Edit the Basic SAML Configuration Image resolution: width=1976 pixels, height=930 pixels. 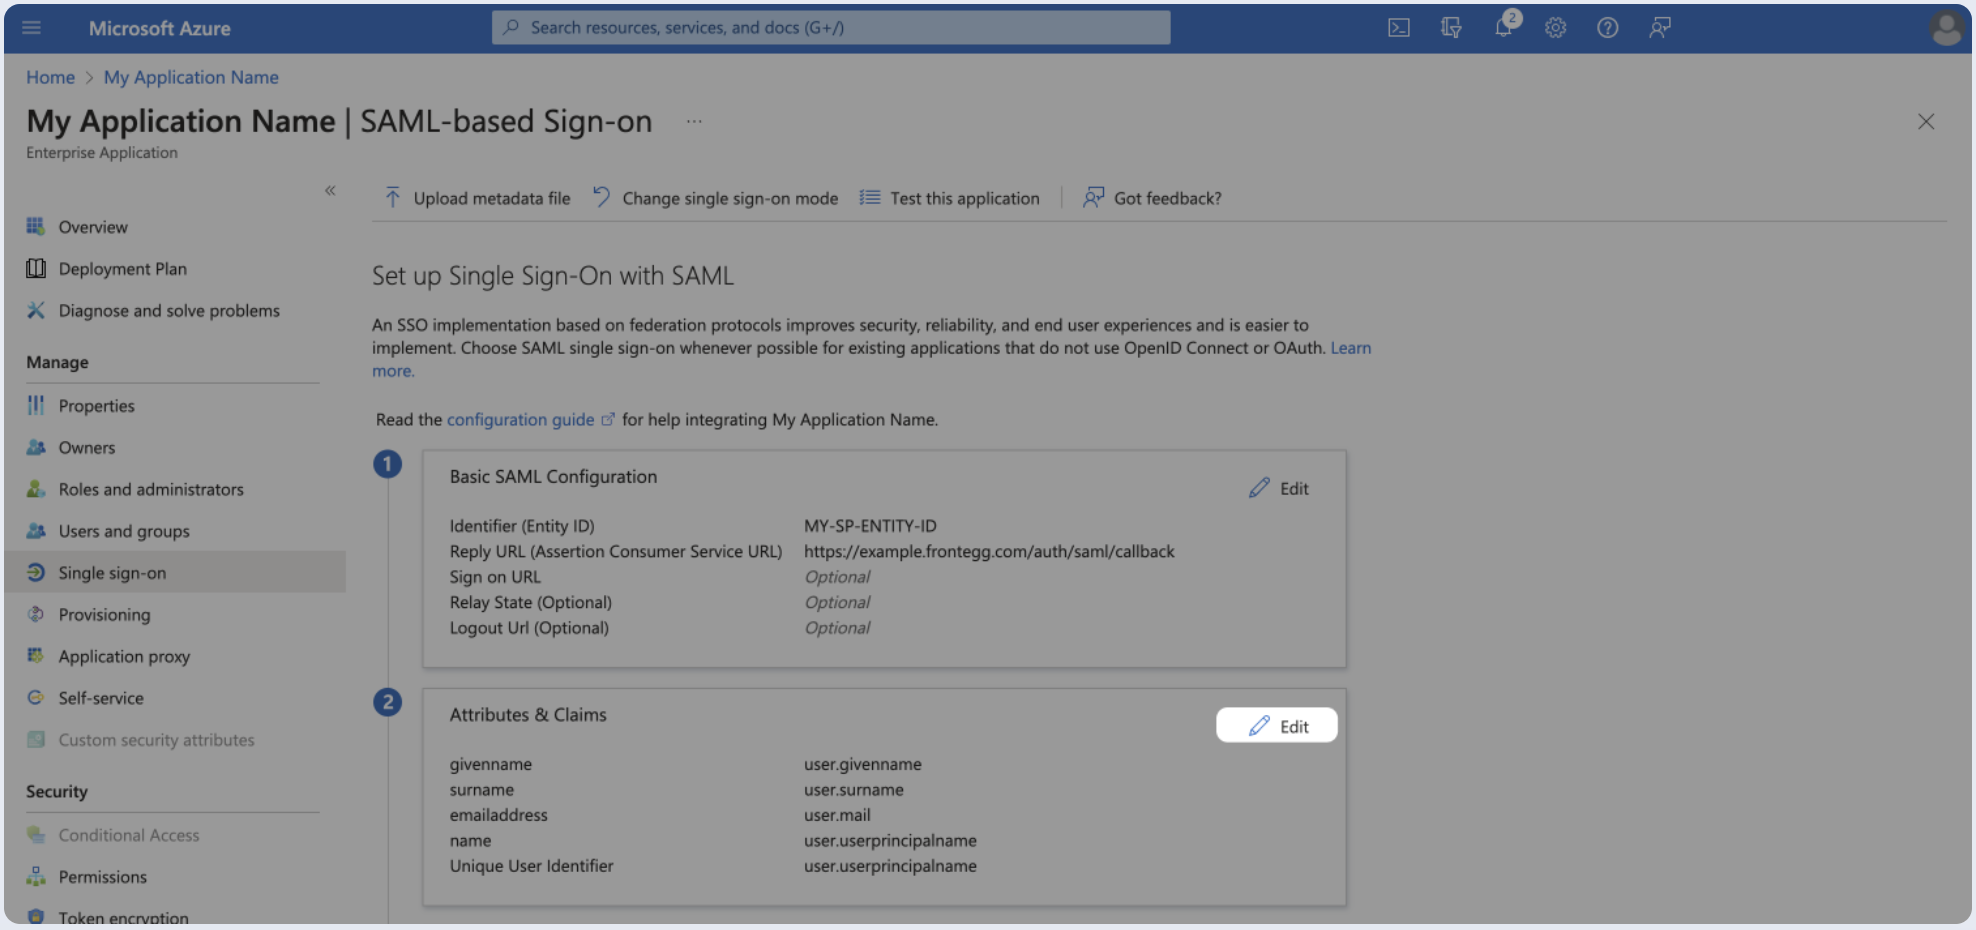pos(1279,488)
